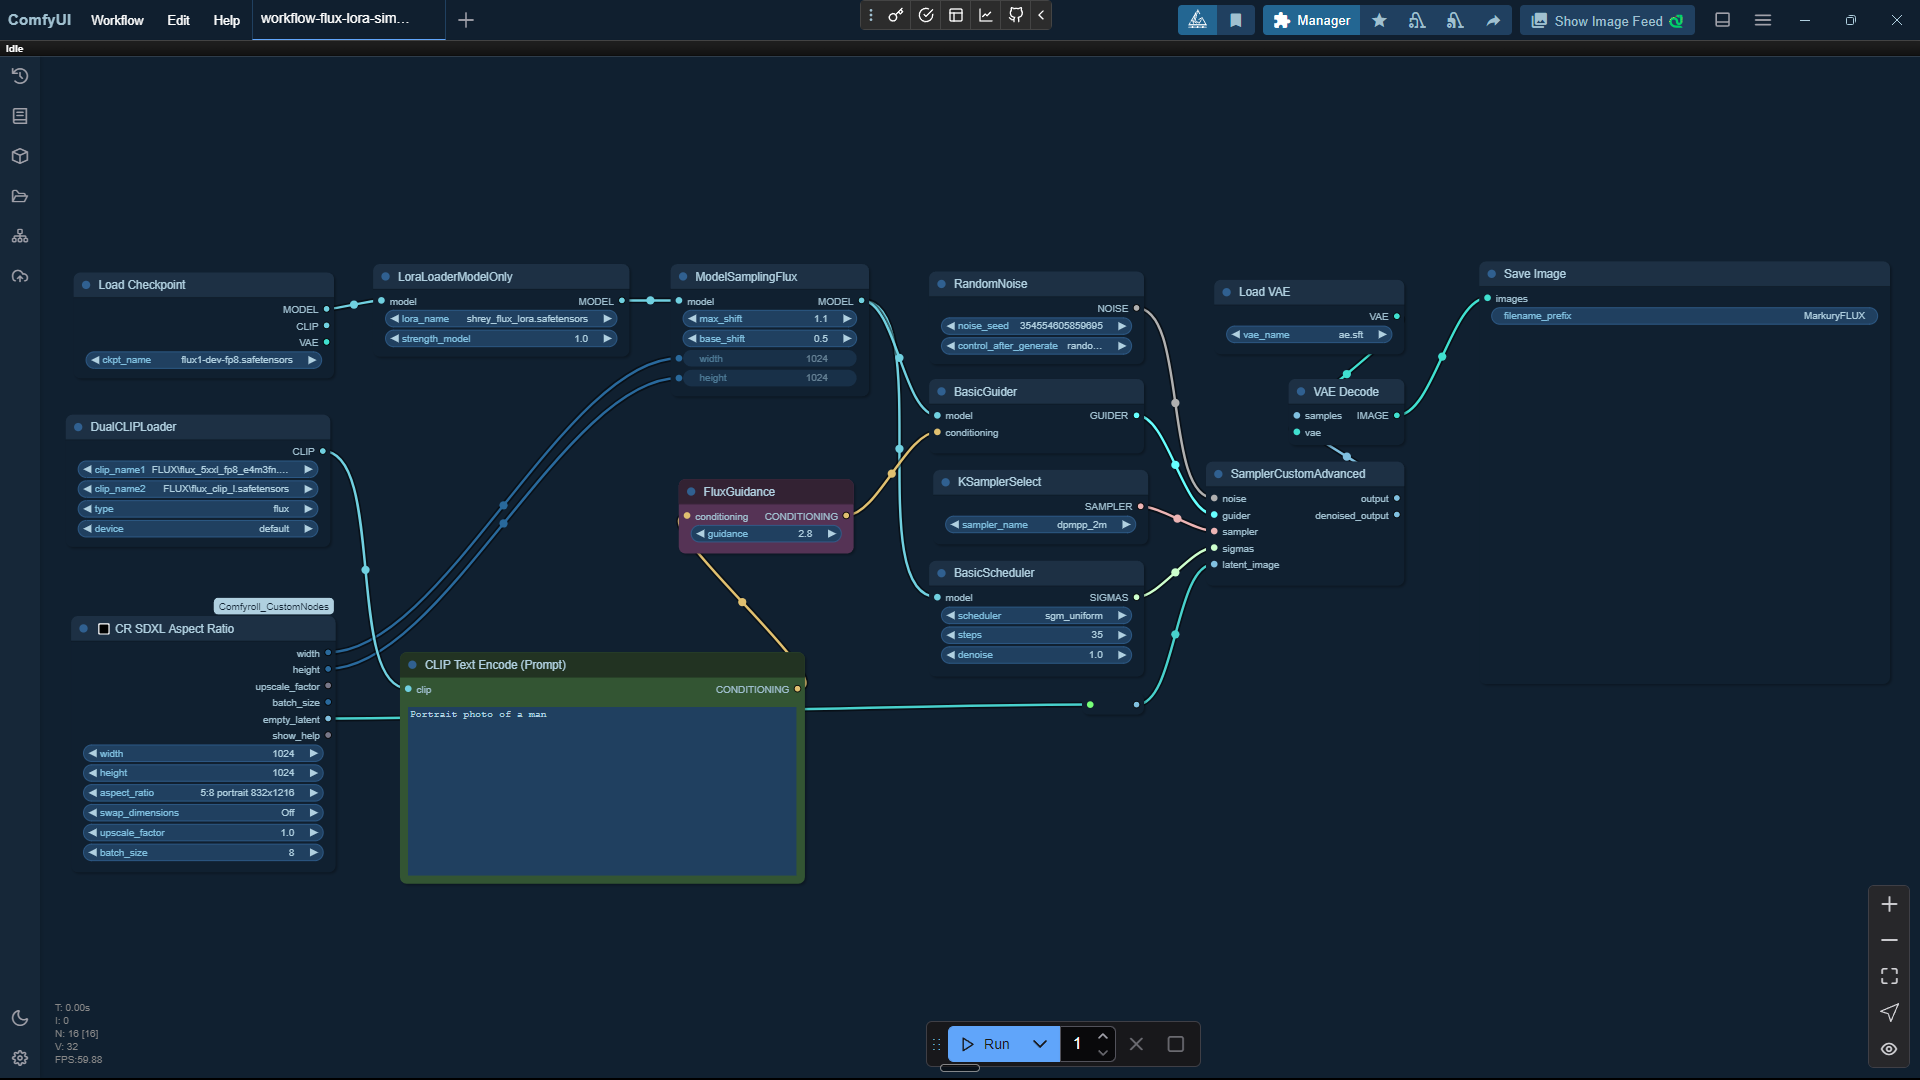Click the pyramid logo icon button
1920x1080 pixels.
(1197, 20)
